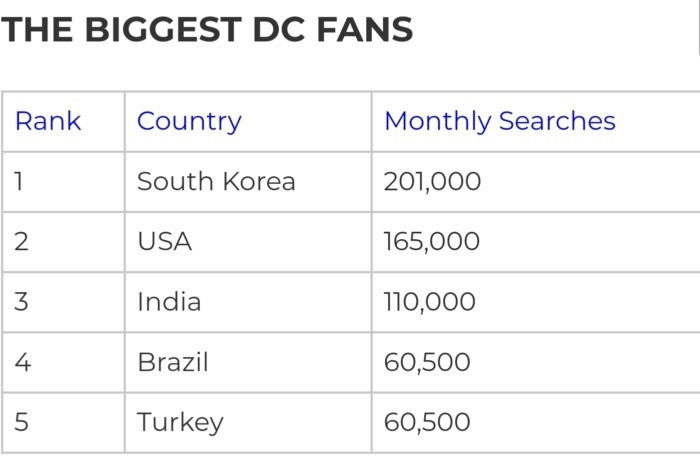700x462 pixels.
Task: Click the 165,000 searches value
Action: click(432, 241)
